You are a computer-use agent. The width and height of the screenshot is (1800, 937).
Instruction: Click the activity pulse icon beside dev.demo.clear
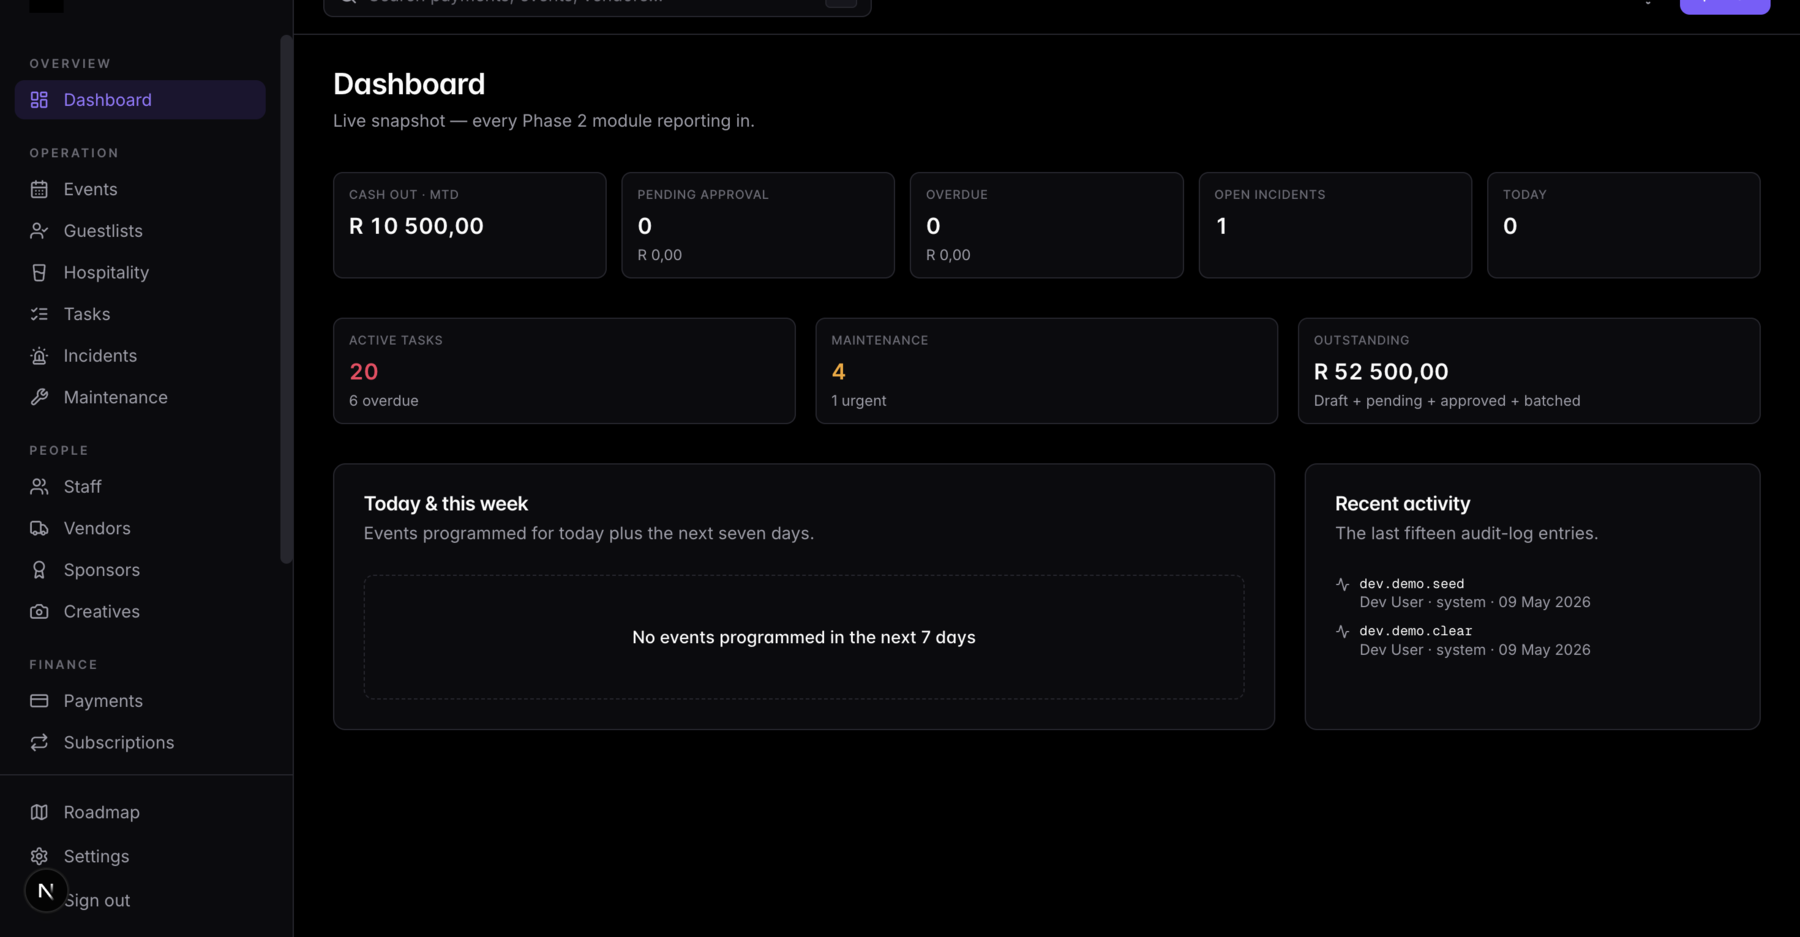point(1342,631)
